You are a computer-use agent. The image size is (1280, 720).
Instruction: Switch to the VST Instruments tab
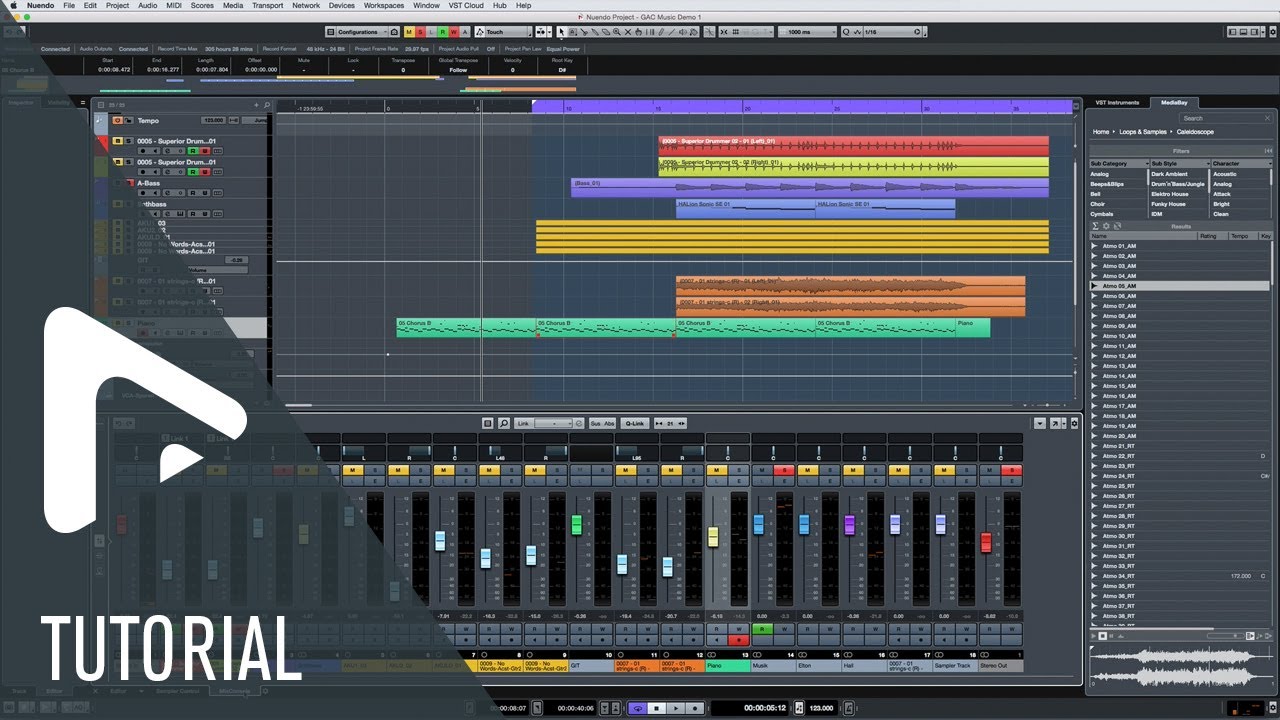click(1117, 102)
